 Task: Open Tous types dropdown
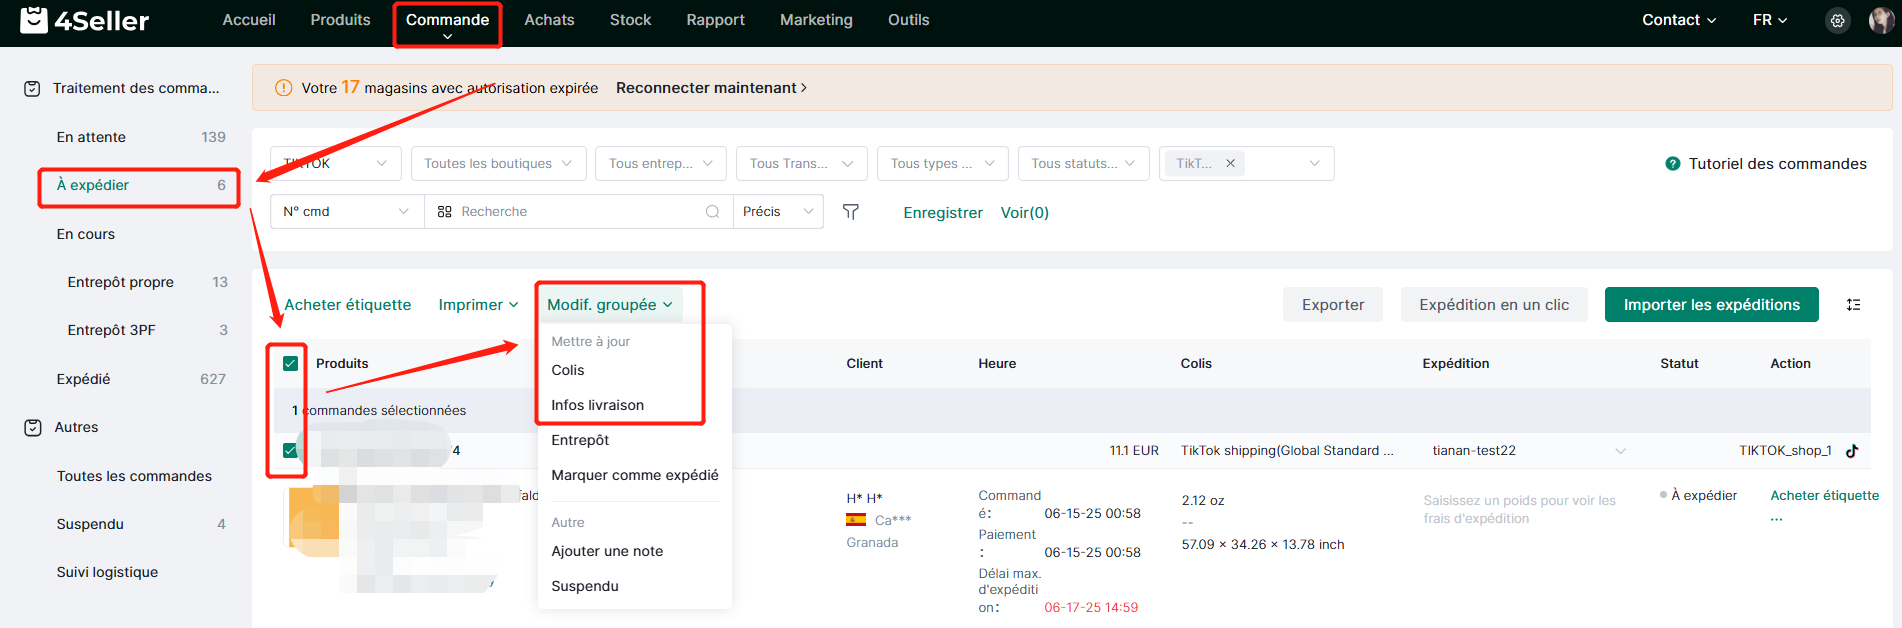coord(942,163)
